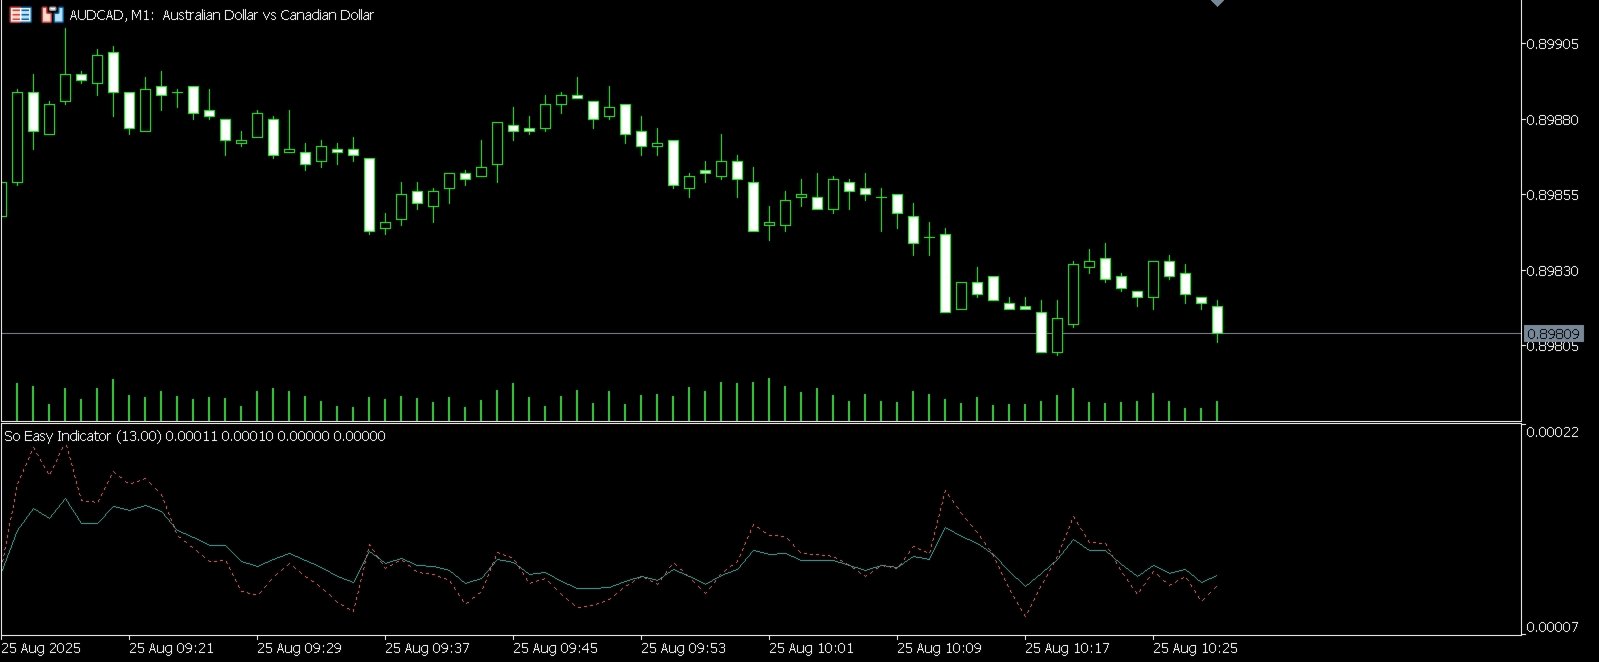1599x662 pixels.
Task: Toggle the One Click Trading panel icon
Action: click(x=53, y=15)
